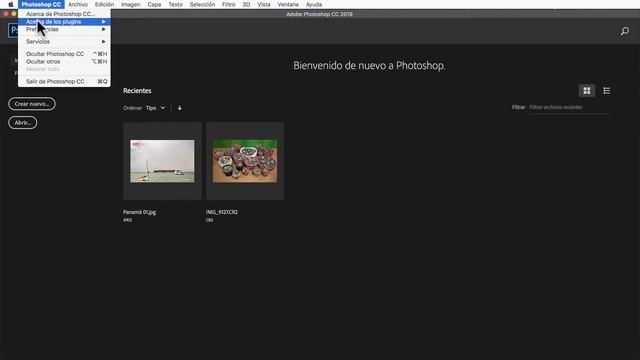Choose Salir de Photoshop CC
The width and height of the screenshot is (640, 360).
64,82
